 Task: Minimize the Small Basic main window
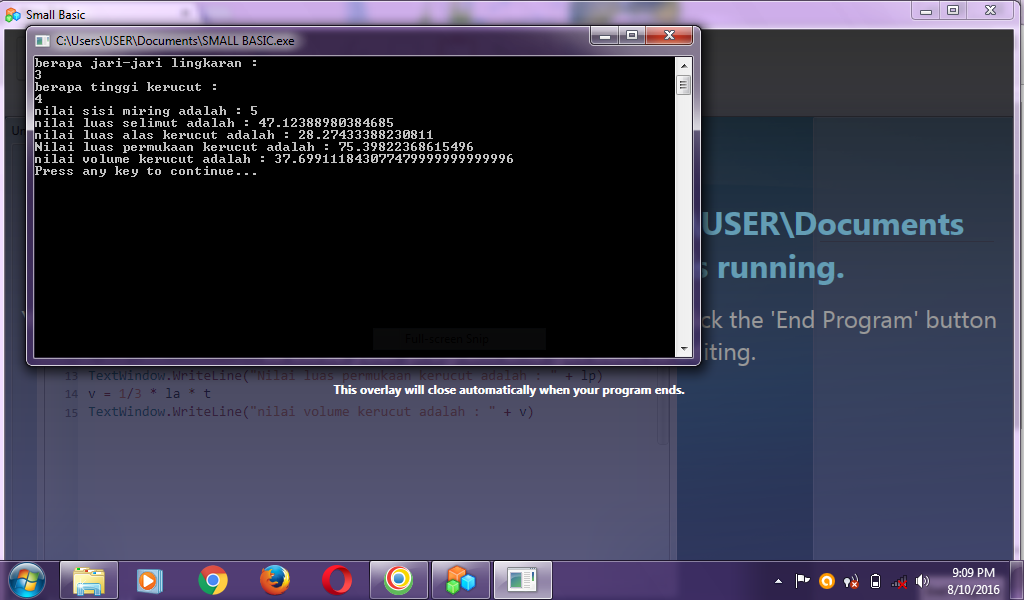tap(925, 10)
